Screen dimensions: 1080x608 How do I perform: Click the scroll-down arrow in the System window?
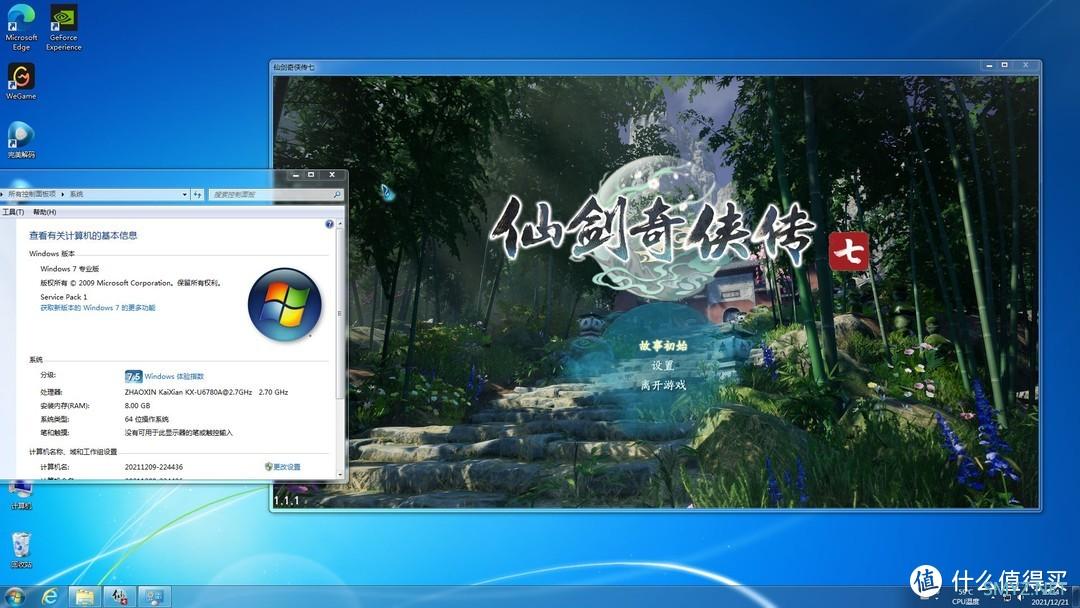[x=340, y=473]
